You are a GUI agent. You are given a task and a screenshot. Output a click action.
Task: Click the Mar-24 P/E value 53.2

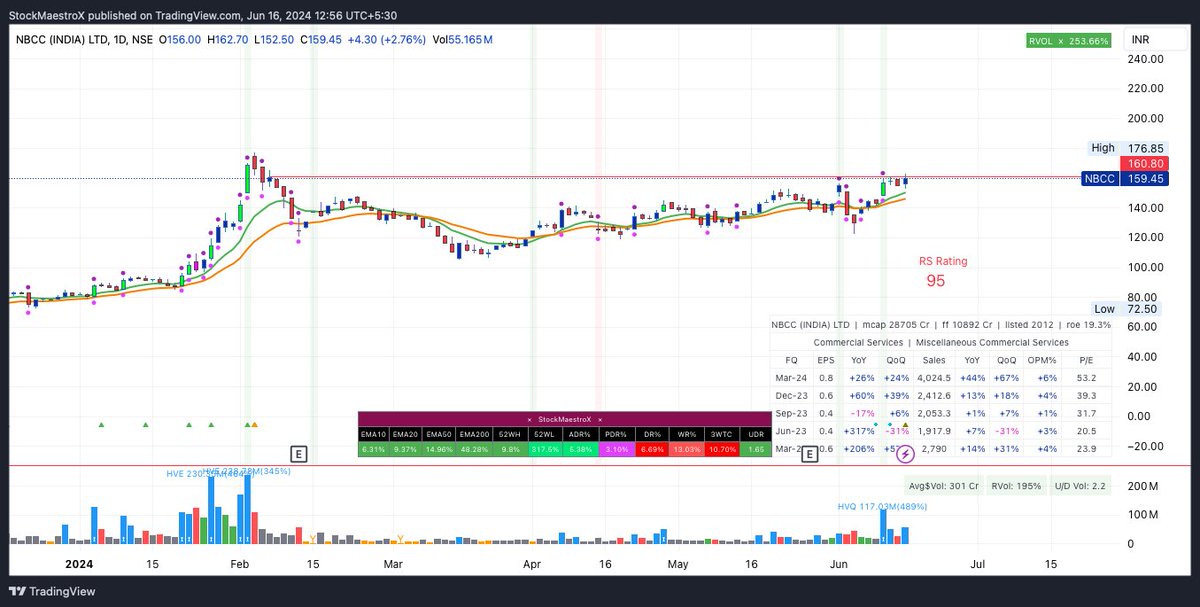tap(1087, 378)
